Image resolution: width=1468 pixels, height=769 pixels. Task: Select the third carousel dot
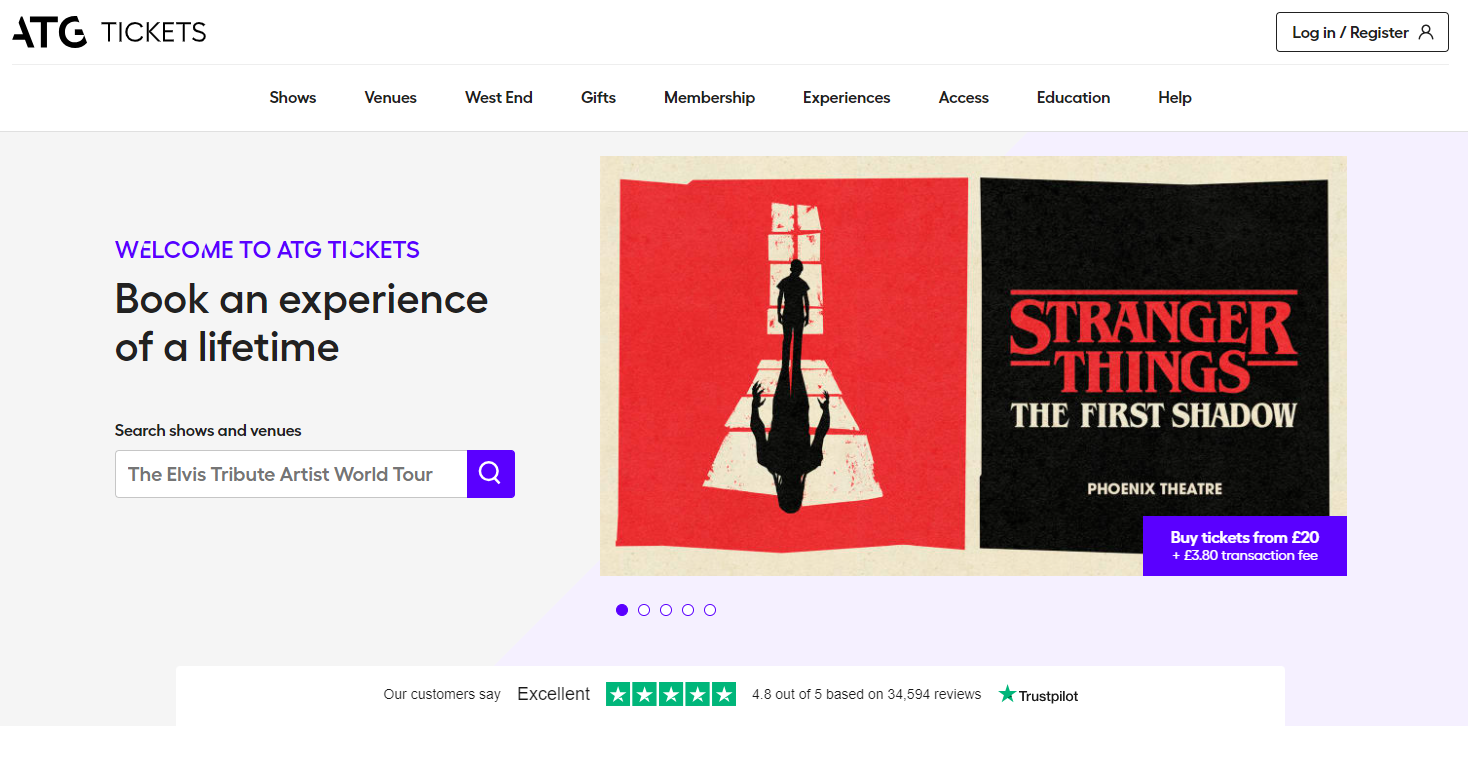point(666,610)
